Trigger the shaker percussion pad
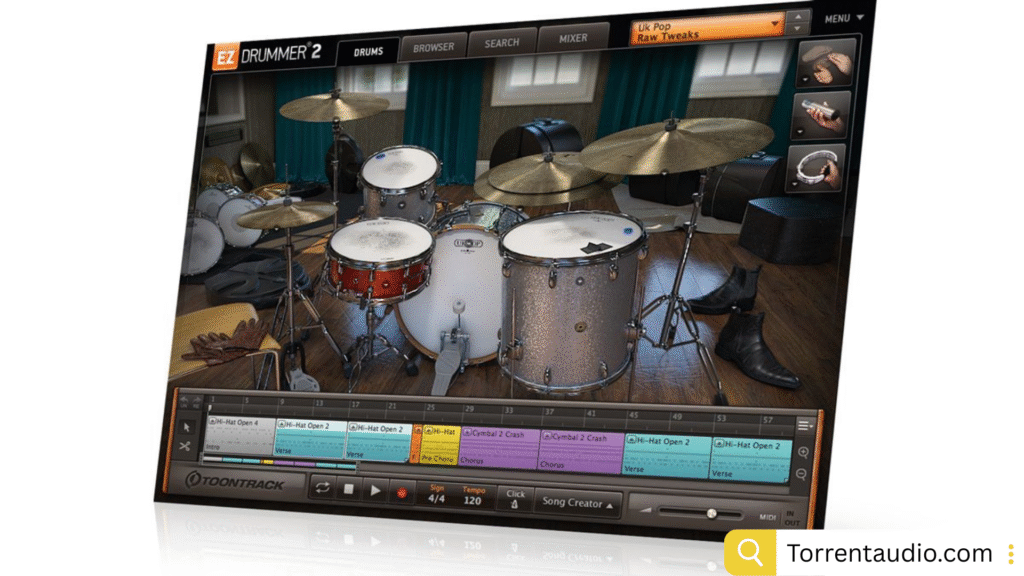 coord(824,115)
